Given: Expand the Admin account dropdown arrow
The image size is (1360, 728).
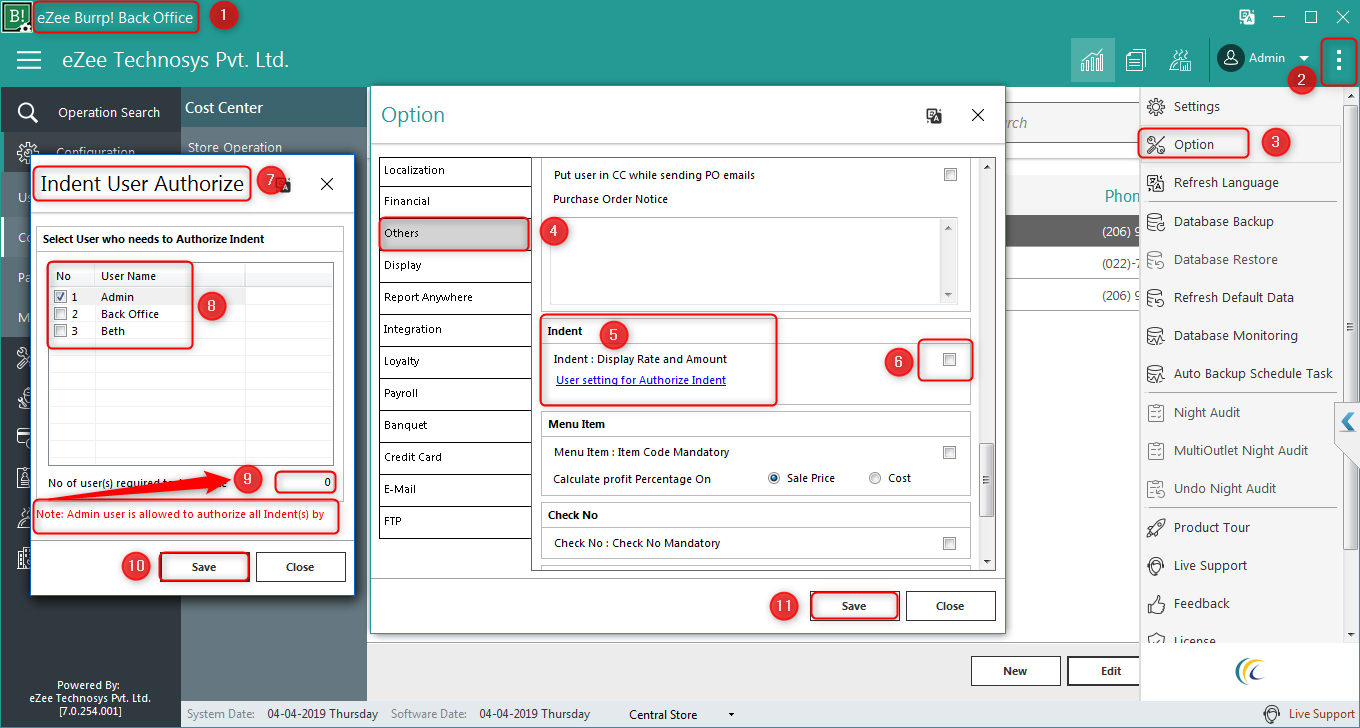Looking at the screenshot, I should pos(1304,59).
